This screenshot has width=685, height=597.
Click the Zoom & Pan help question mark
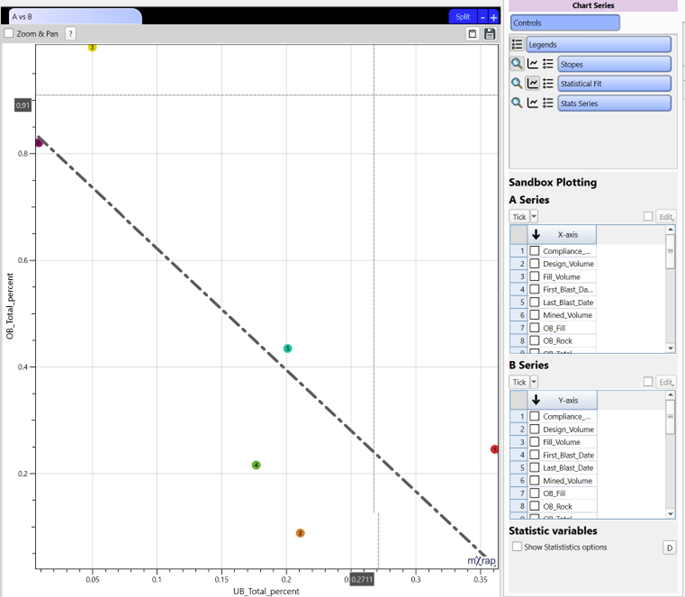pos(71,34)
